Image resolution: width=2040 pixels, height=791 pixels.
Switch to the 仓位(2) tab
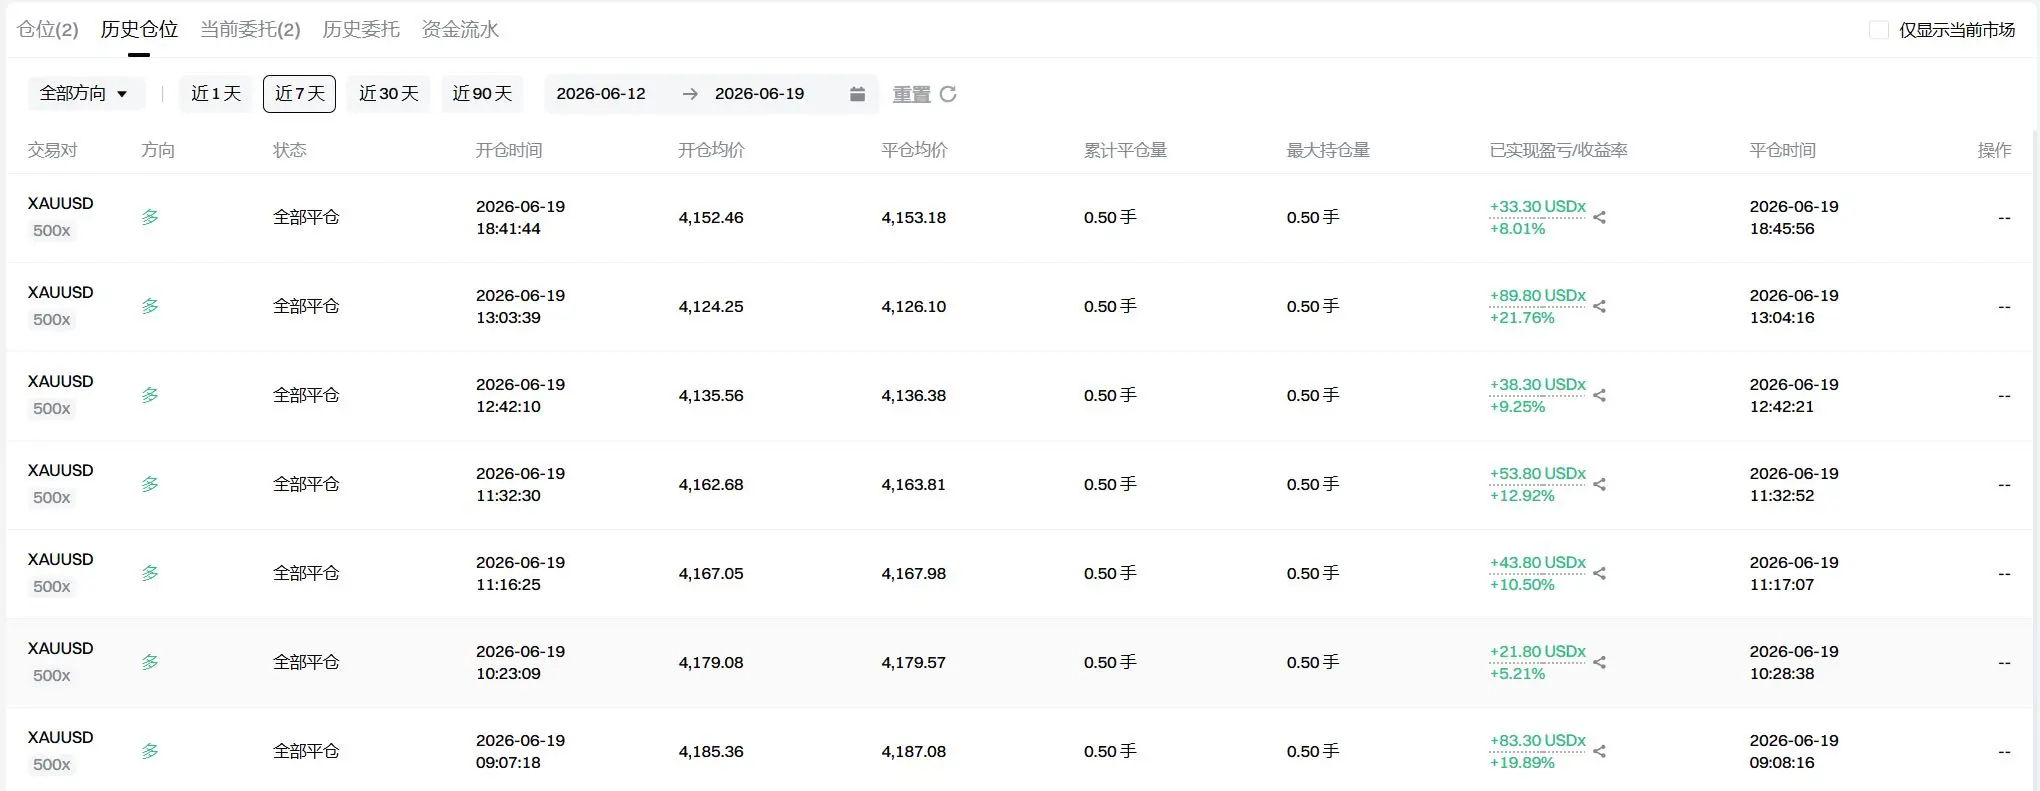tap(48, 29)
